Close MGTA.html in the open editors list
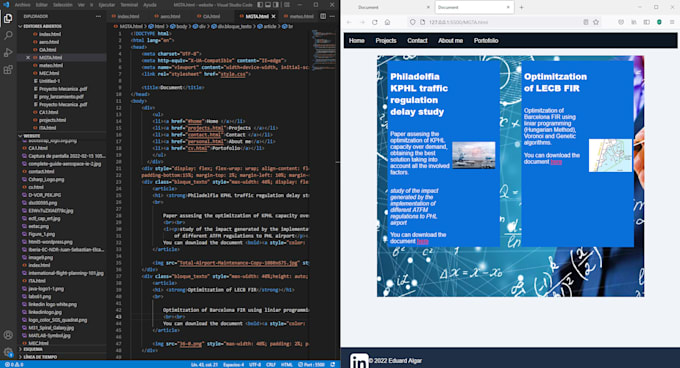 click(28, 58)
